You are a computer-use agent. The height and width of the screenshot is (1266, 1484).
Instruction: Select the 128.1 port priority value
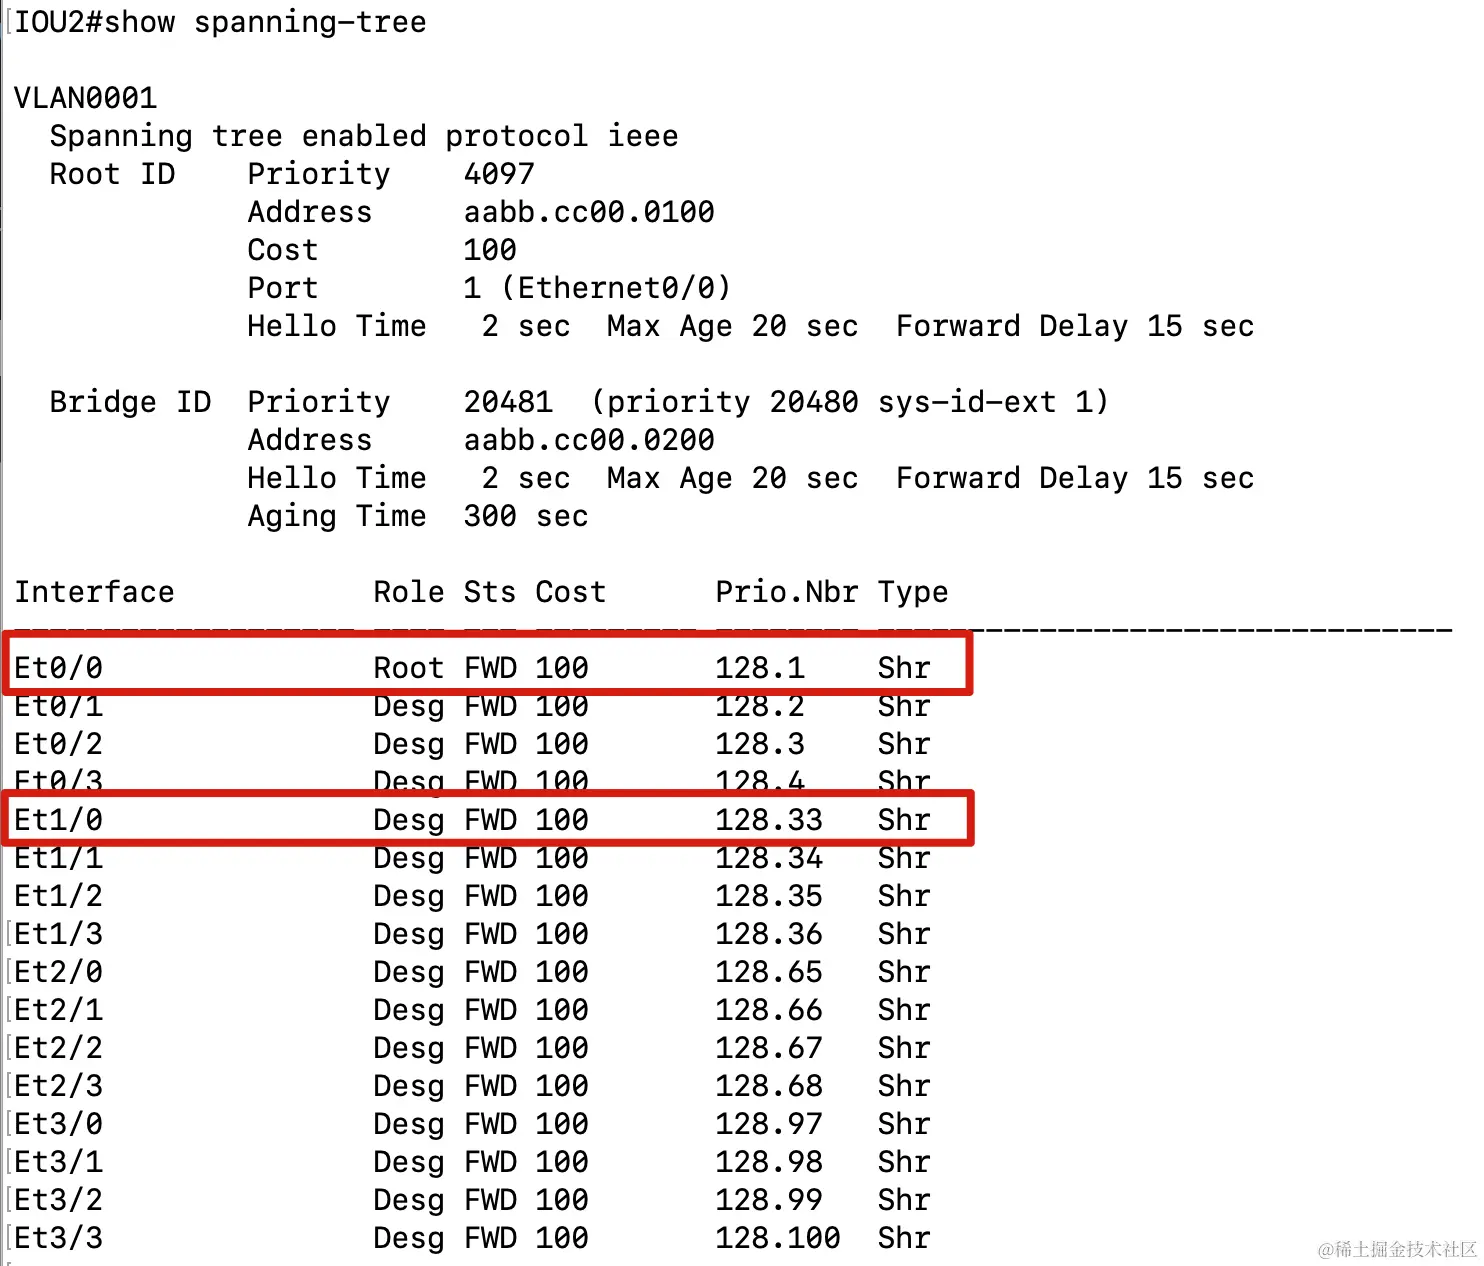(x=760, y=668)
